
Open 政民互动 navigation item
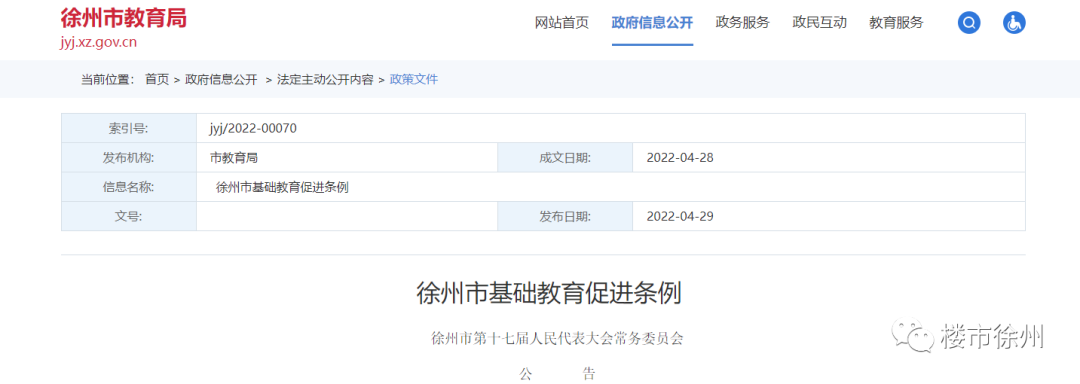tap(820, 23)
